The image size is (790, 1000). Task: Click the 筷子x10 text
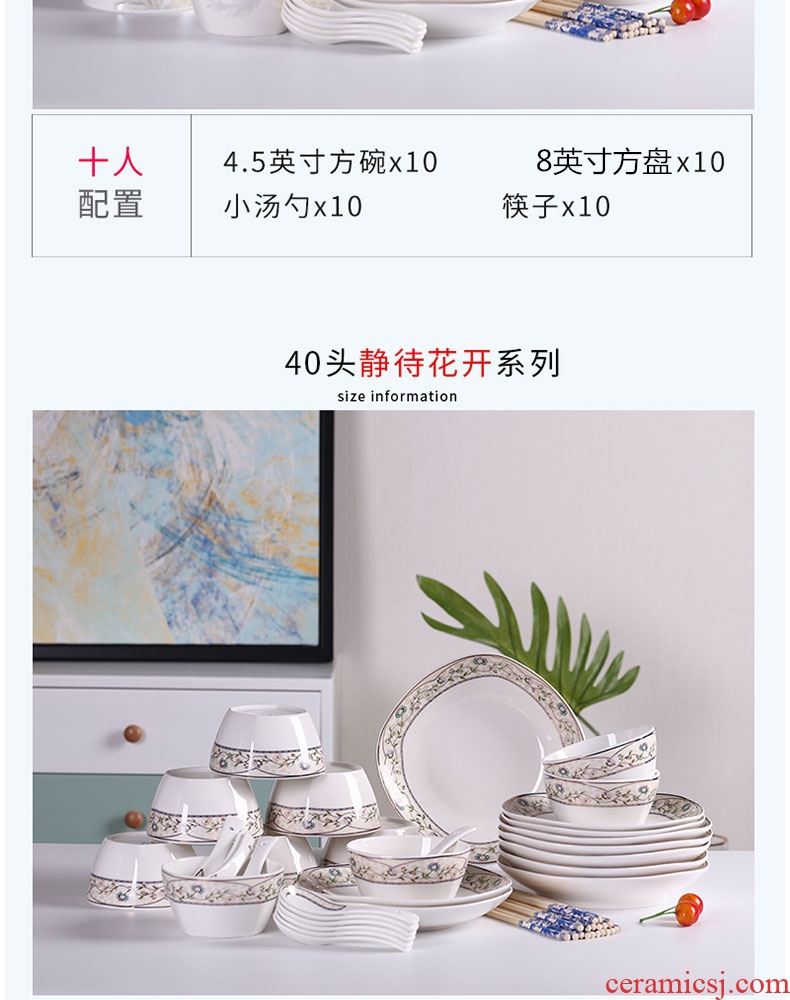pyautogui.click(x=556, y=206)
